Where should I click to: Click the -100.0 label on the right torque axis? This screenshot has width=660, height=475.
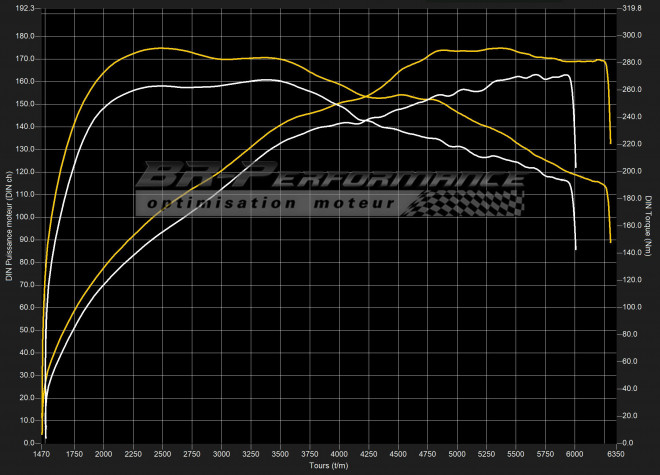click(632, 307)
